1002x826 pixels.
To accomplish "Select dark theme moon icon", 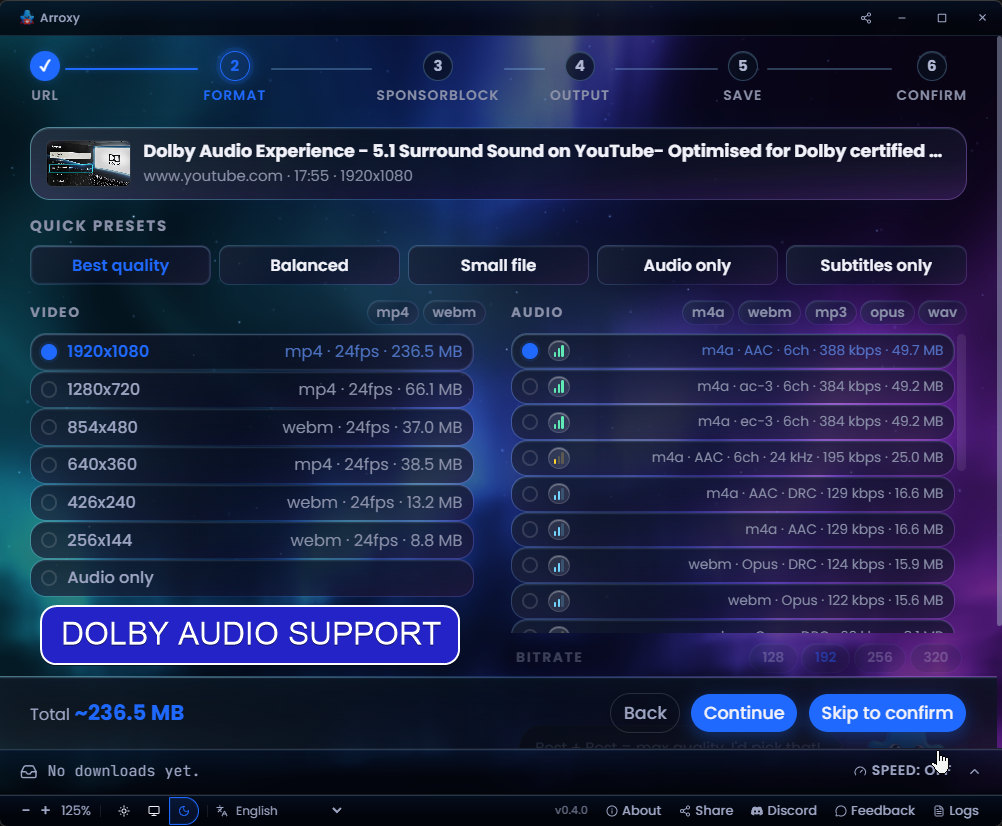I will point(184,811).
